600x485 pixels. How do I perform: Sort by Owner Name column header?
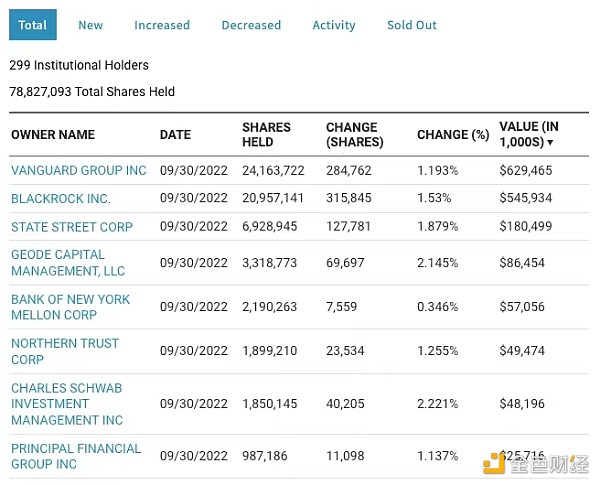[53, 135]
